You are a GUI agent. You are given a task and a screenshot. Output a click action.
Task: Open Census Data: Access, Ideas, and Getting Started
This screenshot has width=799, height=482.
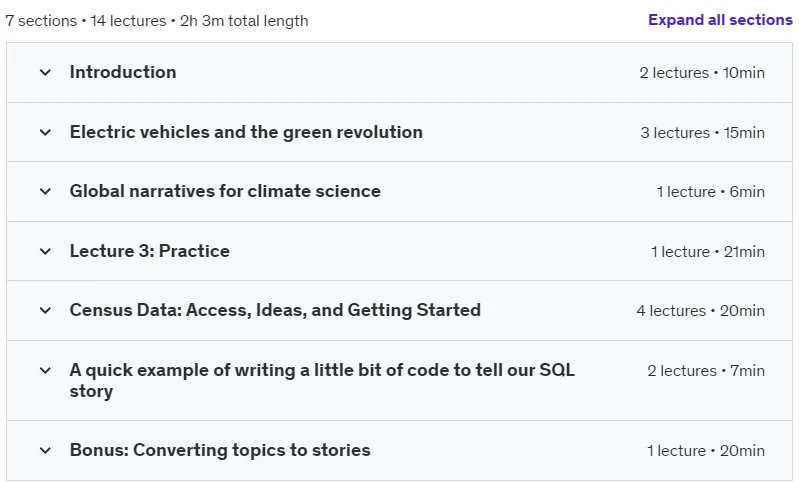click(x=275, y=310)
